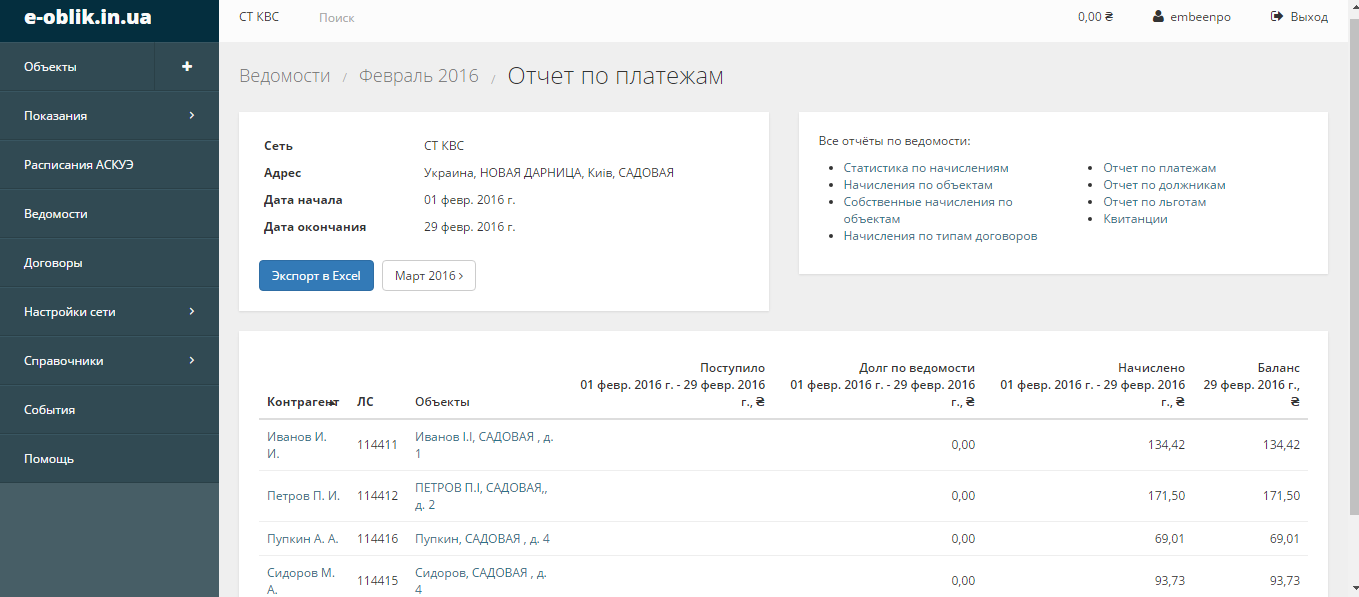Image resolution: width=1359 pixels, height=597 pixels.
Task: Go to next month Март 2016
Action: [428, 276]
